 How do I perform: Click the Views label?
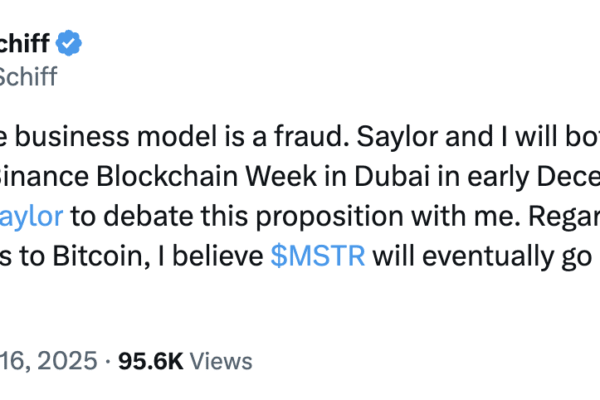pos(221,361)
